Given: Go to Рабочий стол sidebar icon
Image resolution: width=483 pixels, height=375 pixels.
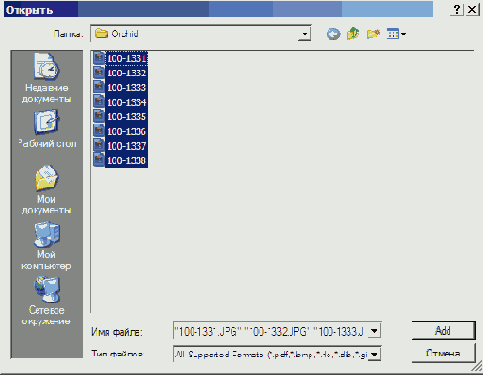Looking at the screenshot, I should click(47, 129).
